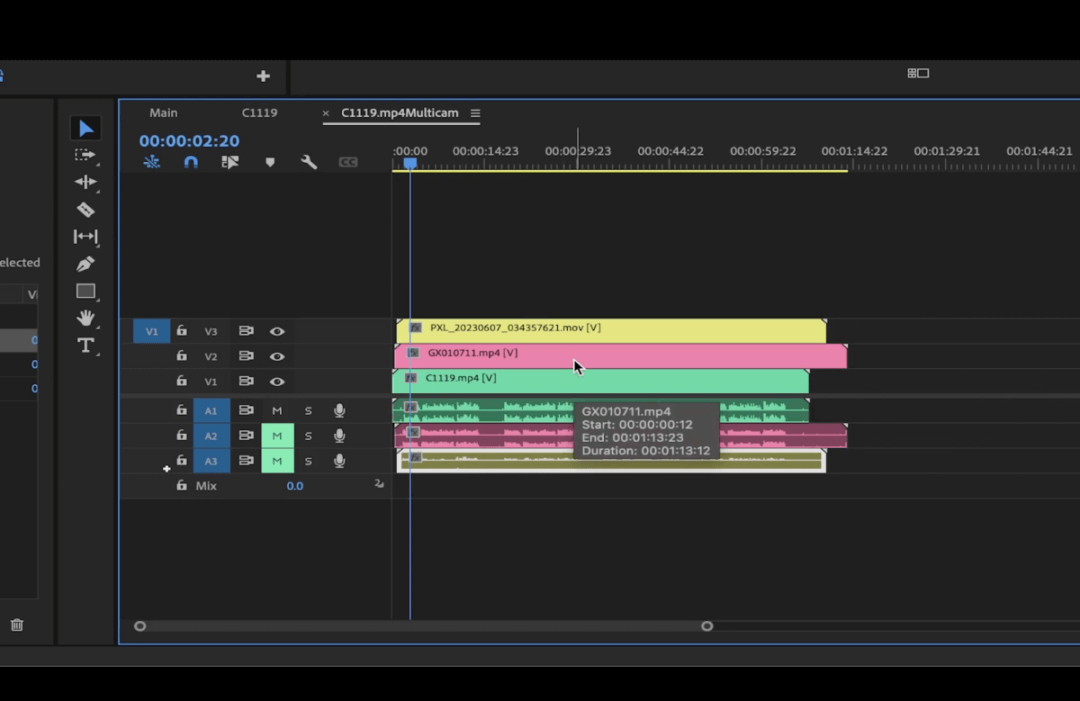Viewport: 1080px width, 701px height.
Task: Select the Track Select Forward tool
Action: coord(85,154)
